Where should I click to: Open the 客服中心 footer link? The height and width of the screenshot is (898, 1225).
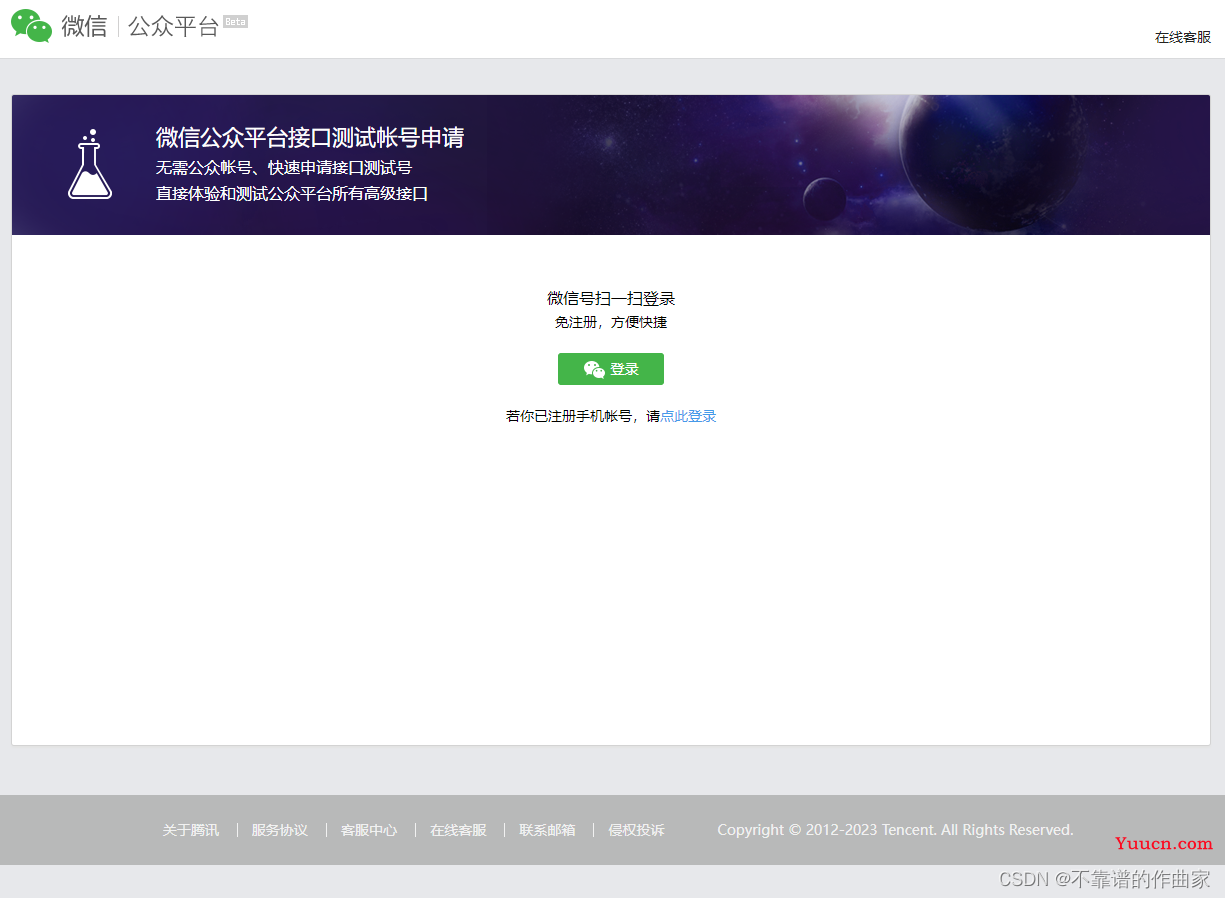[x=369, y=830]
